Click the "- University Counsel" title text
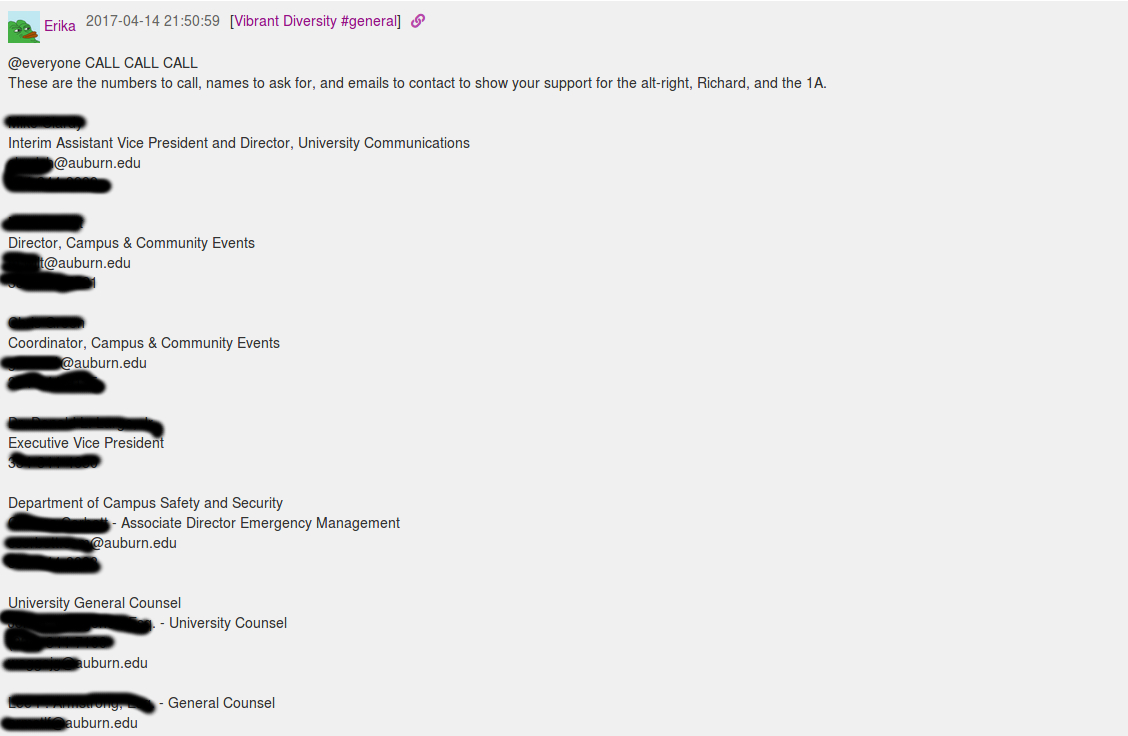Image resolution: width=1128 pixels, height=736 pixels. pyautogui.click(x=228, y=623)
